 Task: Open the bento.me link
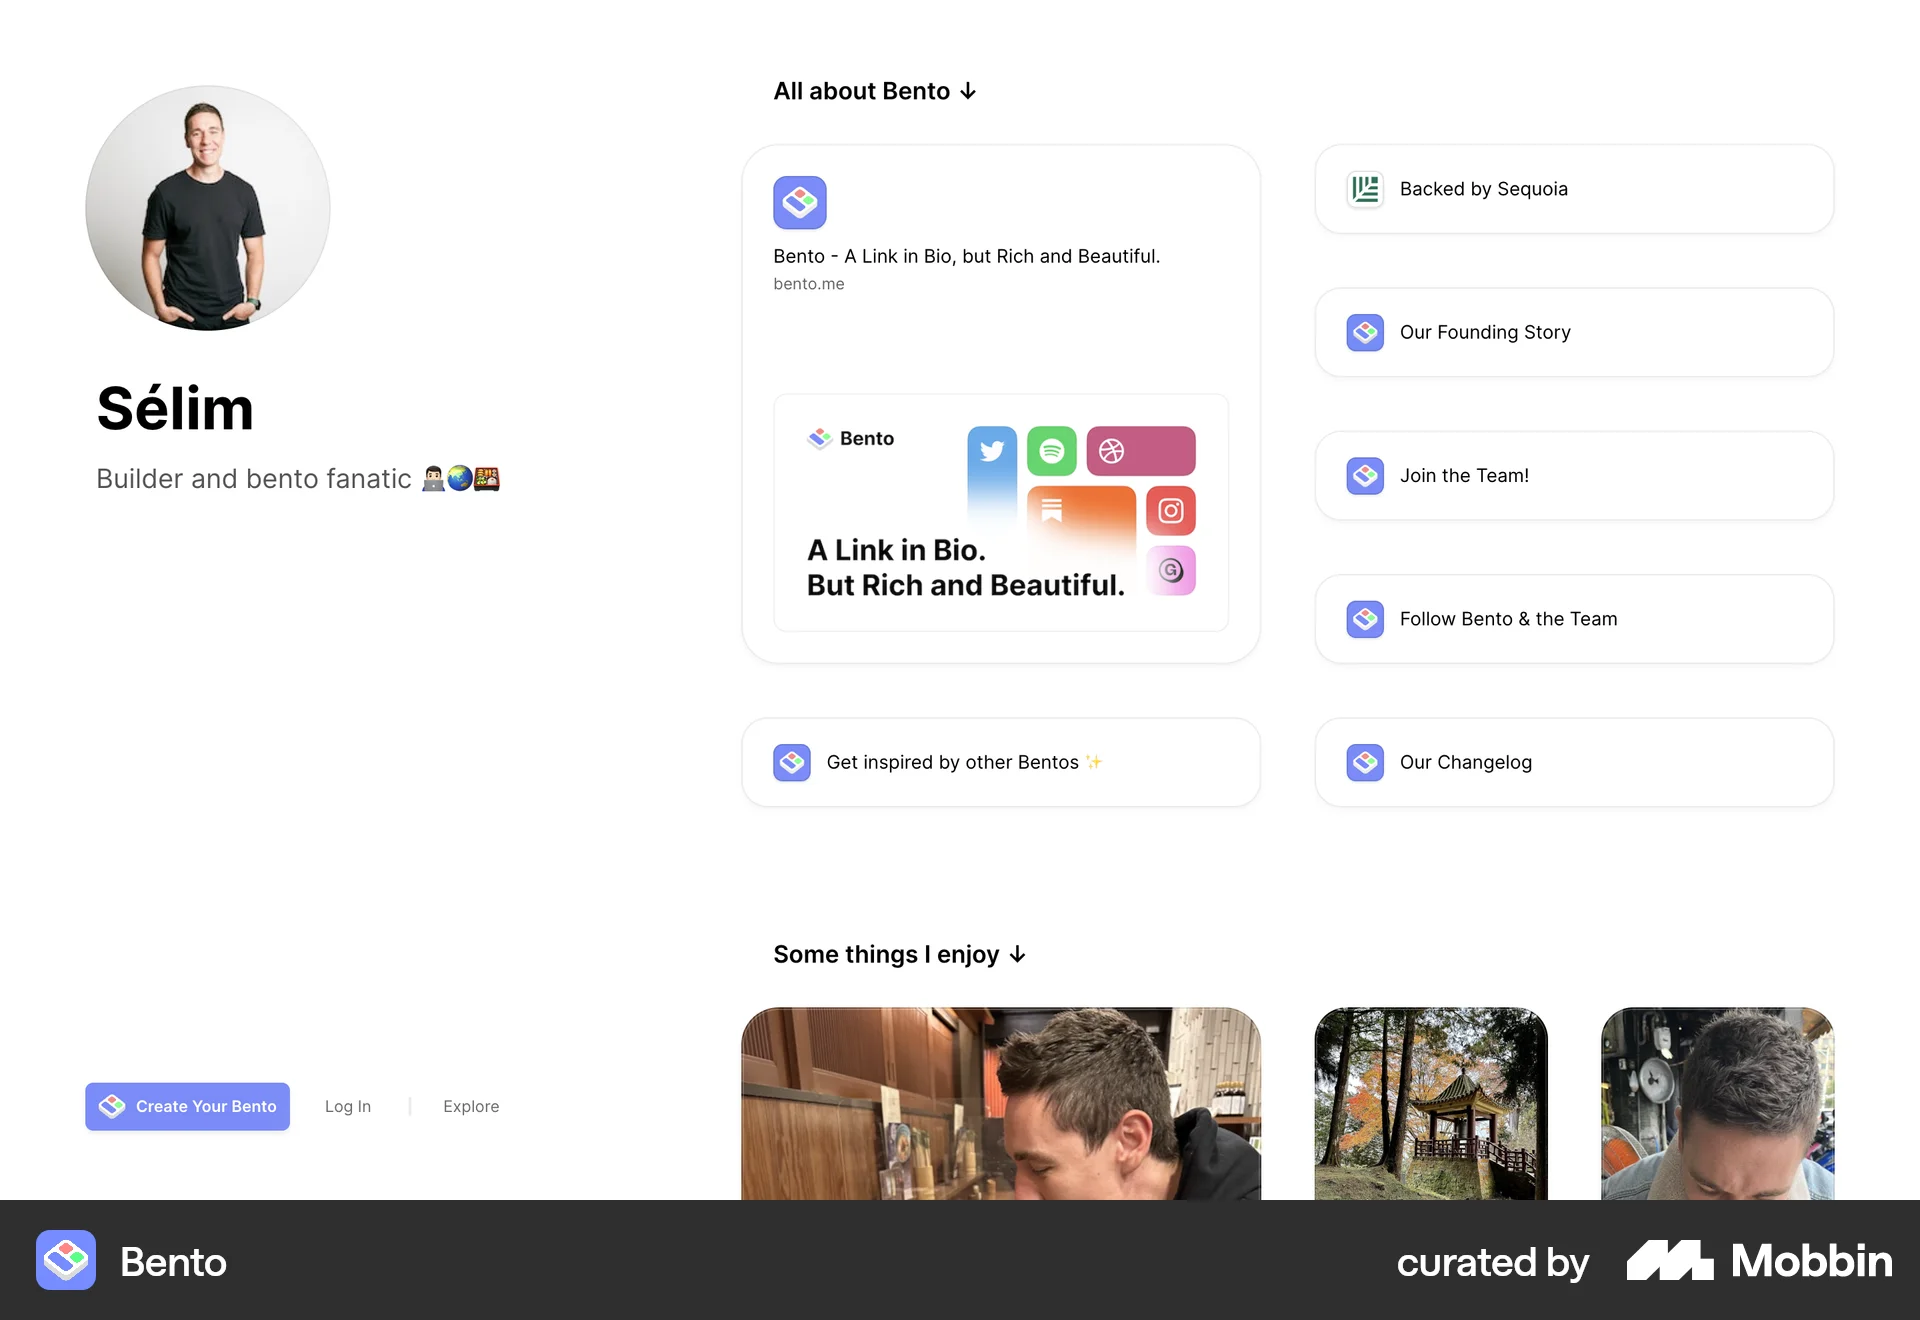(809, 283)
